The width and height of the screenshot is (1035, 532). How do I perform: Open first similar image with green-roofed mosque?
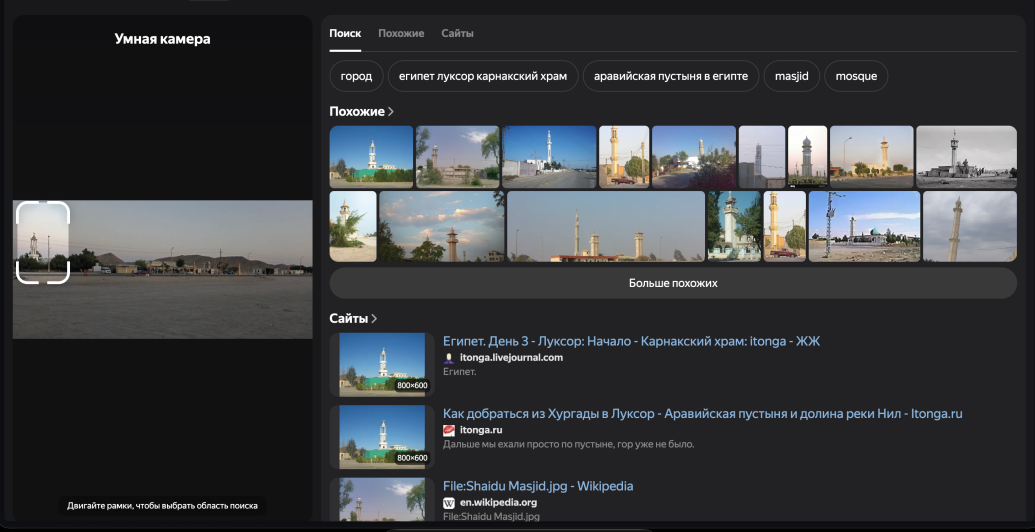pos(371,157)
